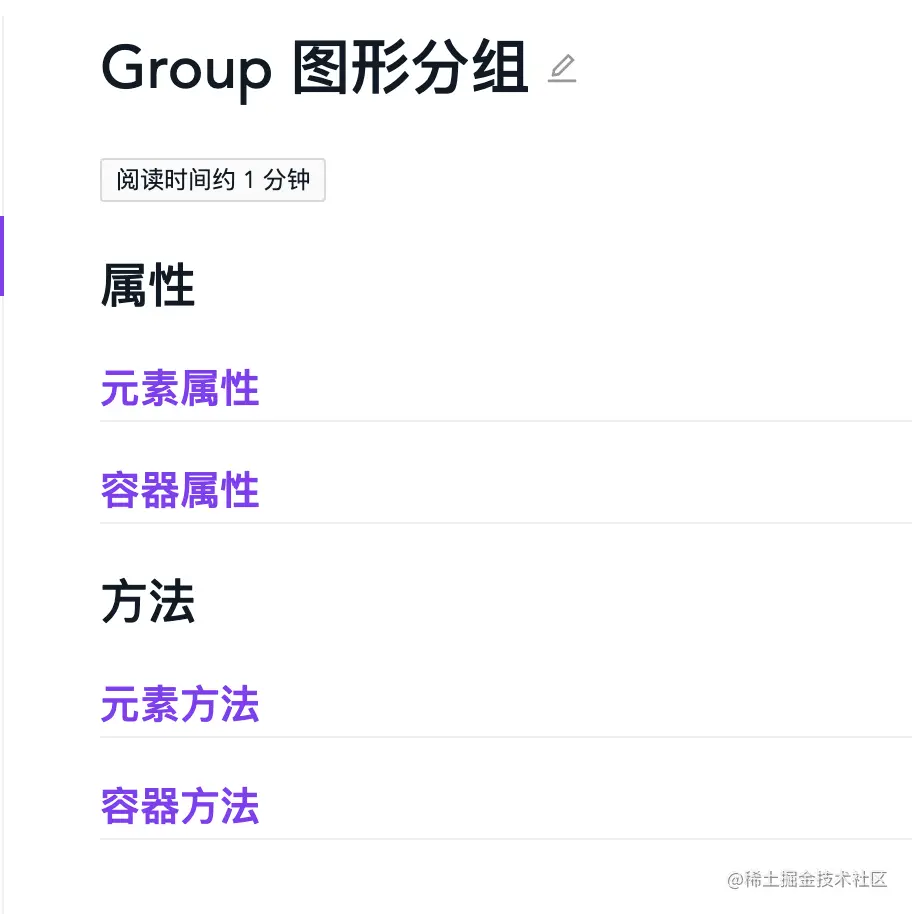Select the 方法 section heading

148,602
